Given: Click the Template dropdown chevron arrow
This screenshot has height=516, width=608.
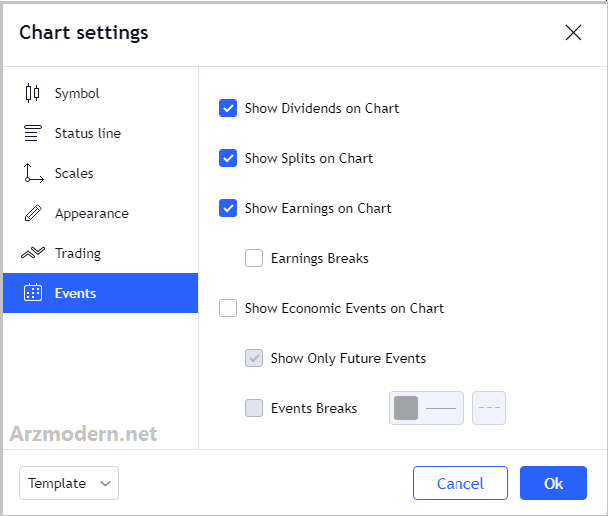Looking at the screenshot, I should point(105,483).
